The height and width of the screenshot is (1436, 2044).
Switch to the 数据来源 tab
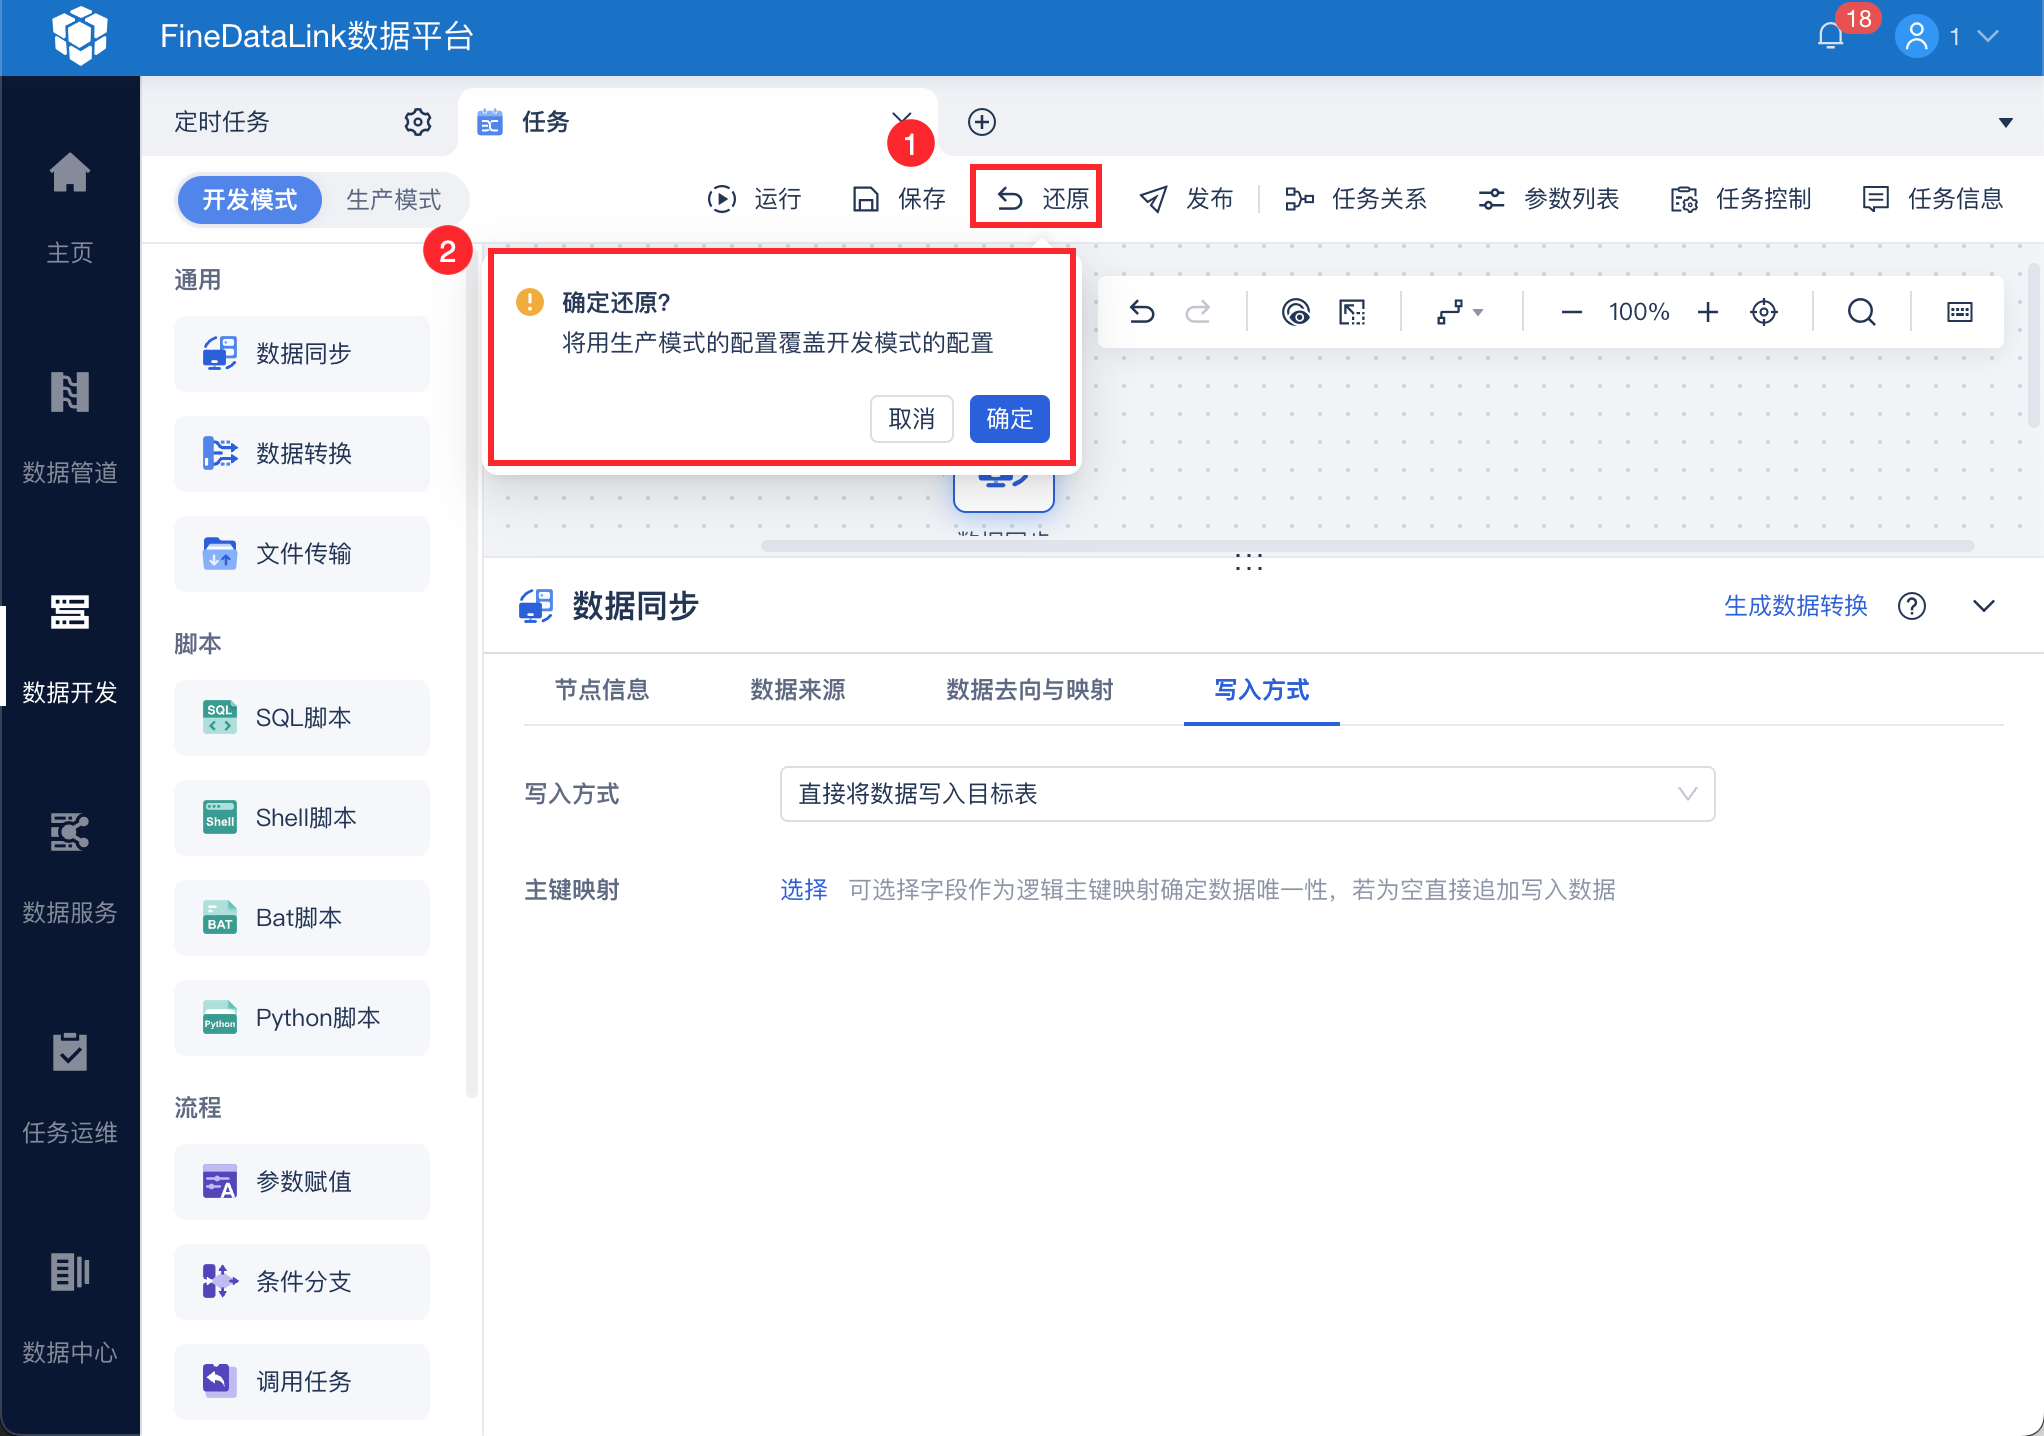point(798,690)
